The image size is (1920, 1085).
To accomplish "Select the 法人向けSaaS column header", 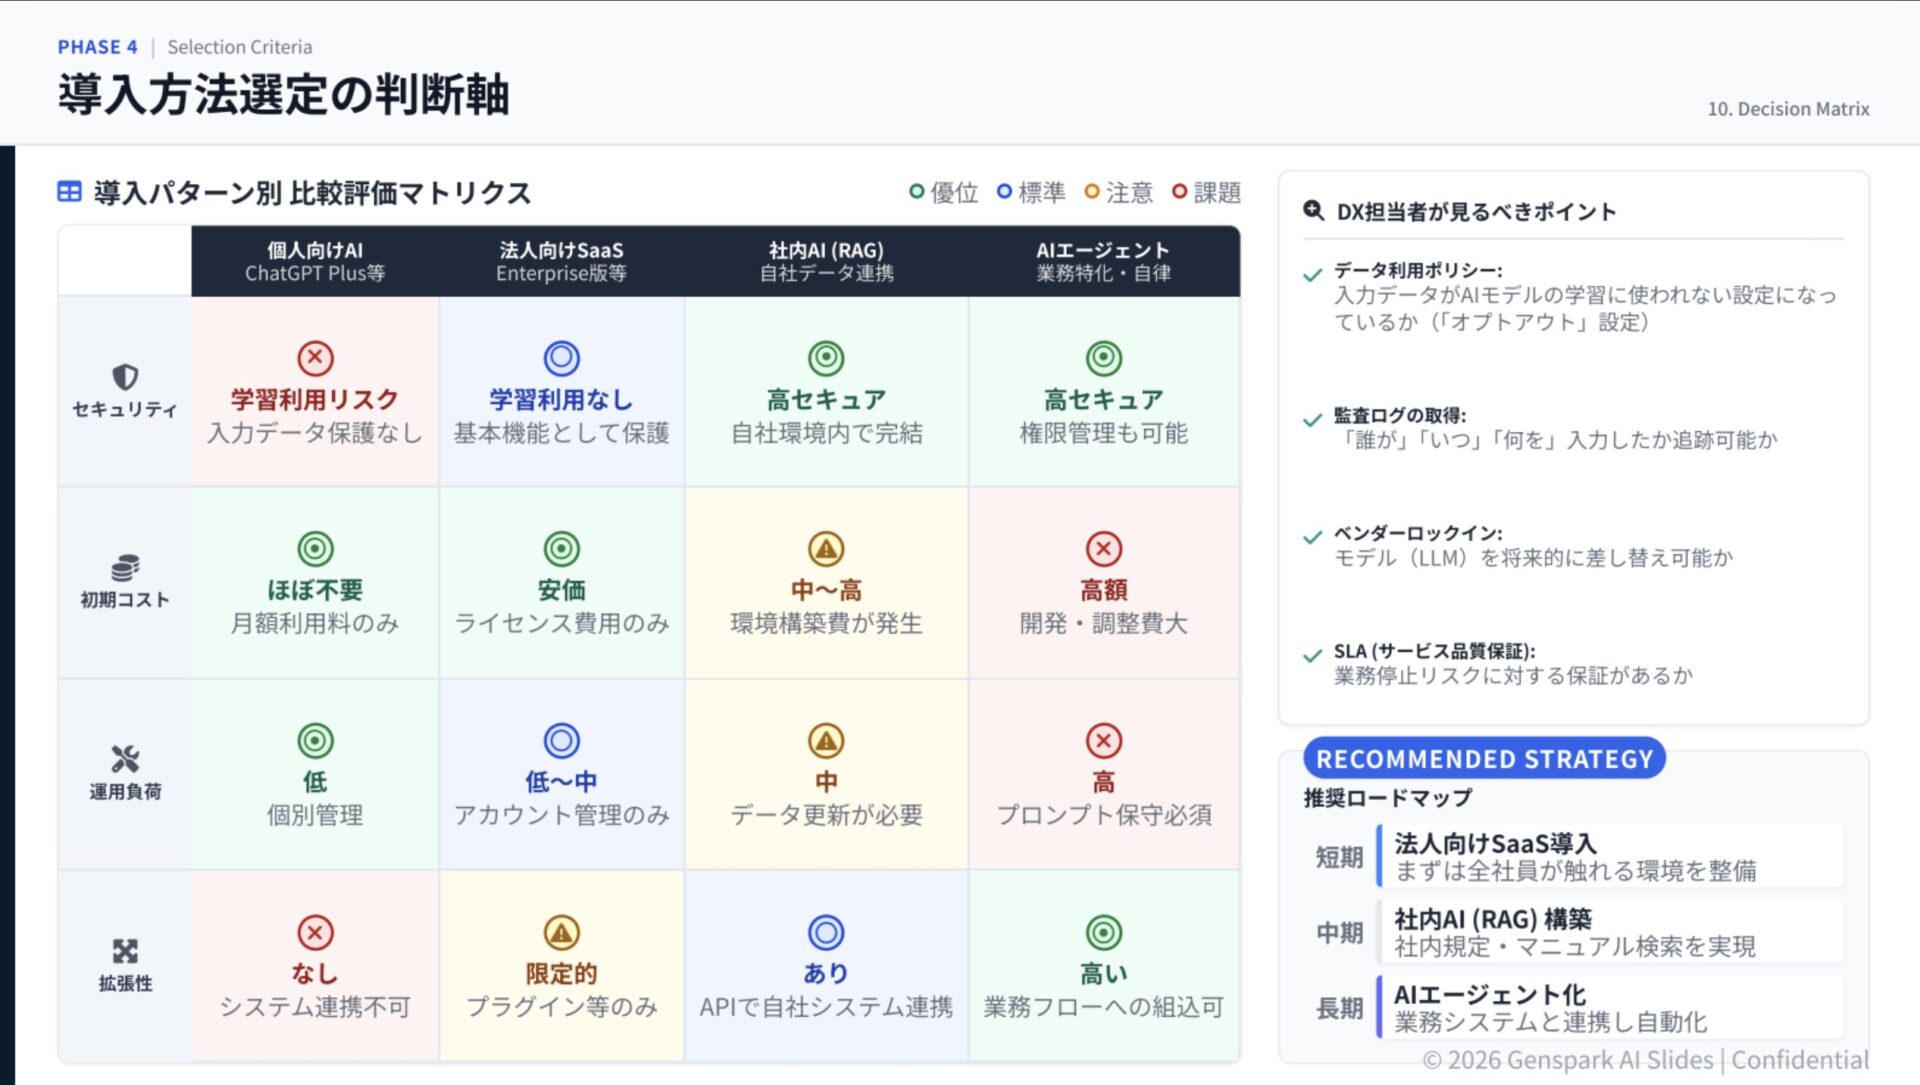I will click(561, 261).
